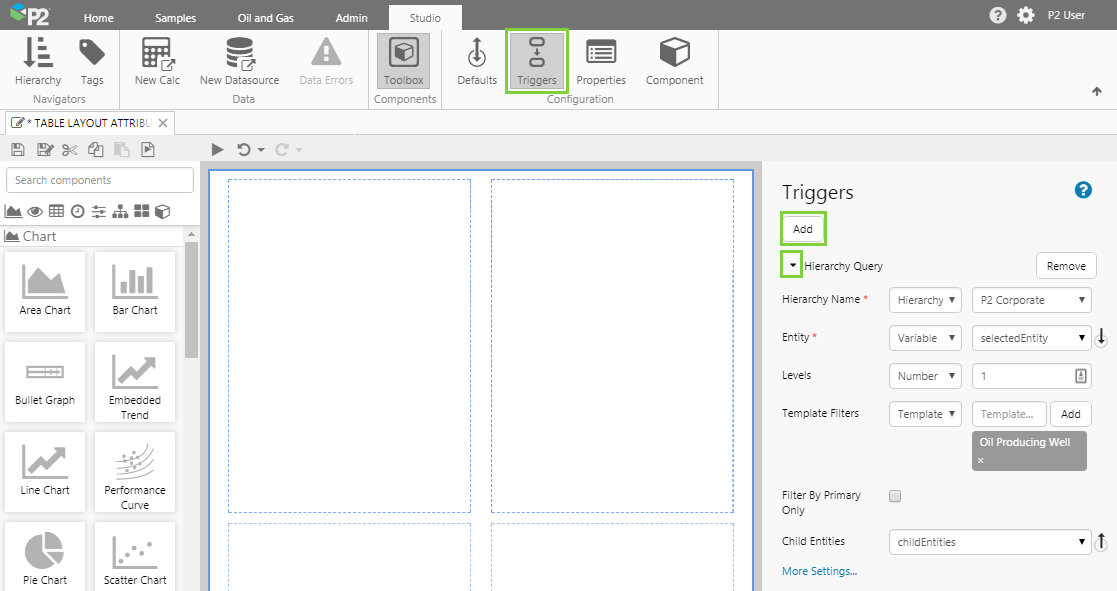The image size is (1117, 591).
Task: Expand the childEntities dropdown
Action: [989, 542]
